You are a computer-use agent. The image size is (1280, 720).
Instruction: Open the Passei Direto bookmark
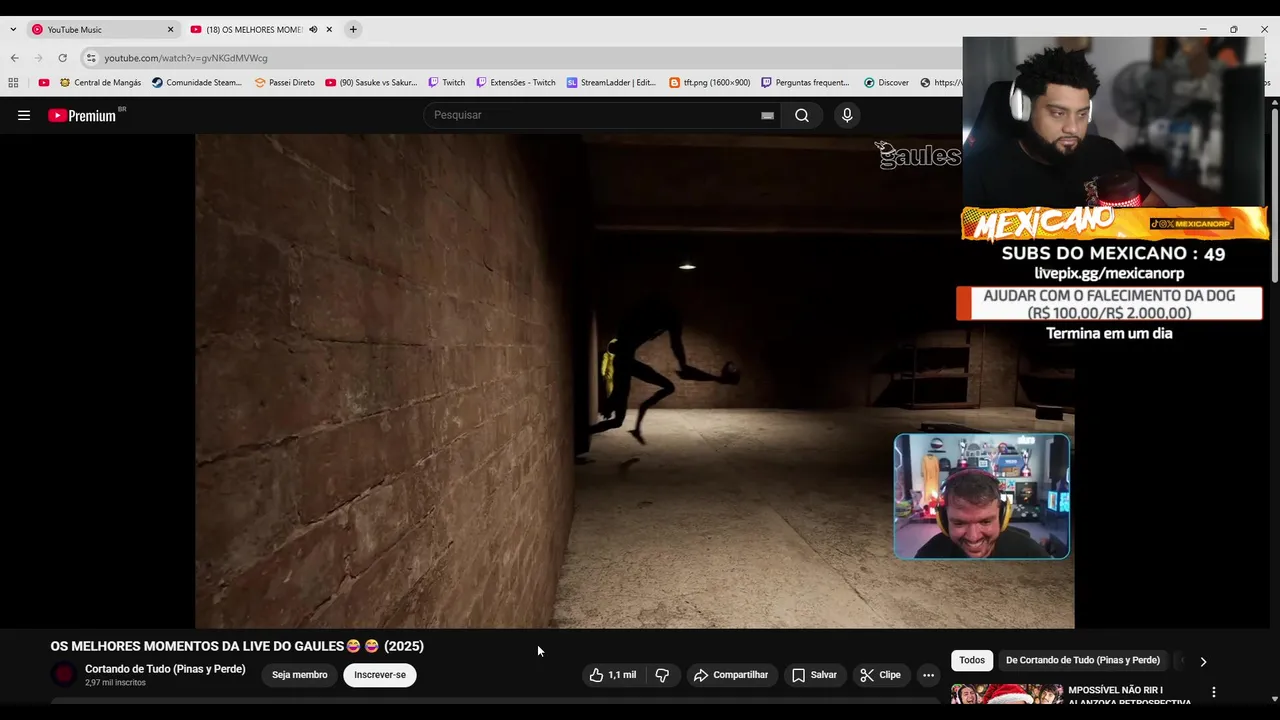(285, 83)
